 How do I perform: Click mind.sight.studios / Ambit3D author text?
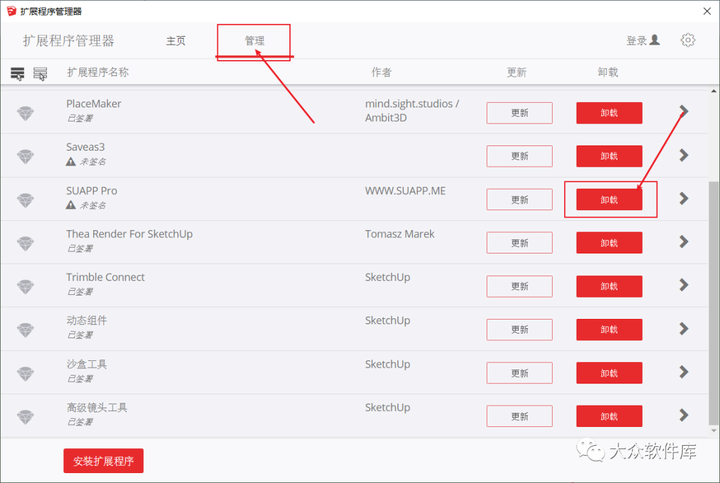pos(412,111)
